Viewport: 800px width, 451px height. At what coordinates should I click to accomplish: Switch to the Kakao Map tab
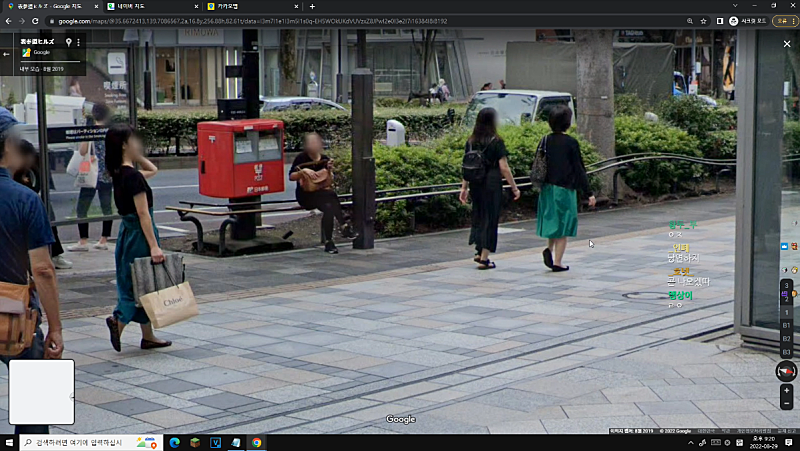[x=245, y=6]
